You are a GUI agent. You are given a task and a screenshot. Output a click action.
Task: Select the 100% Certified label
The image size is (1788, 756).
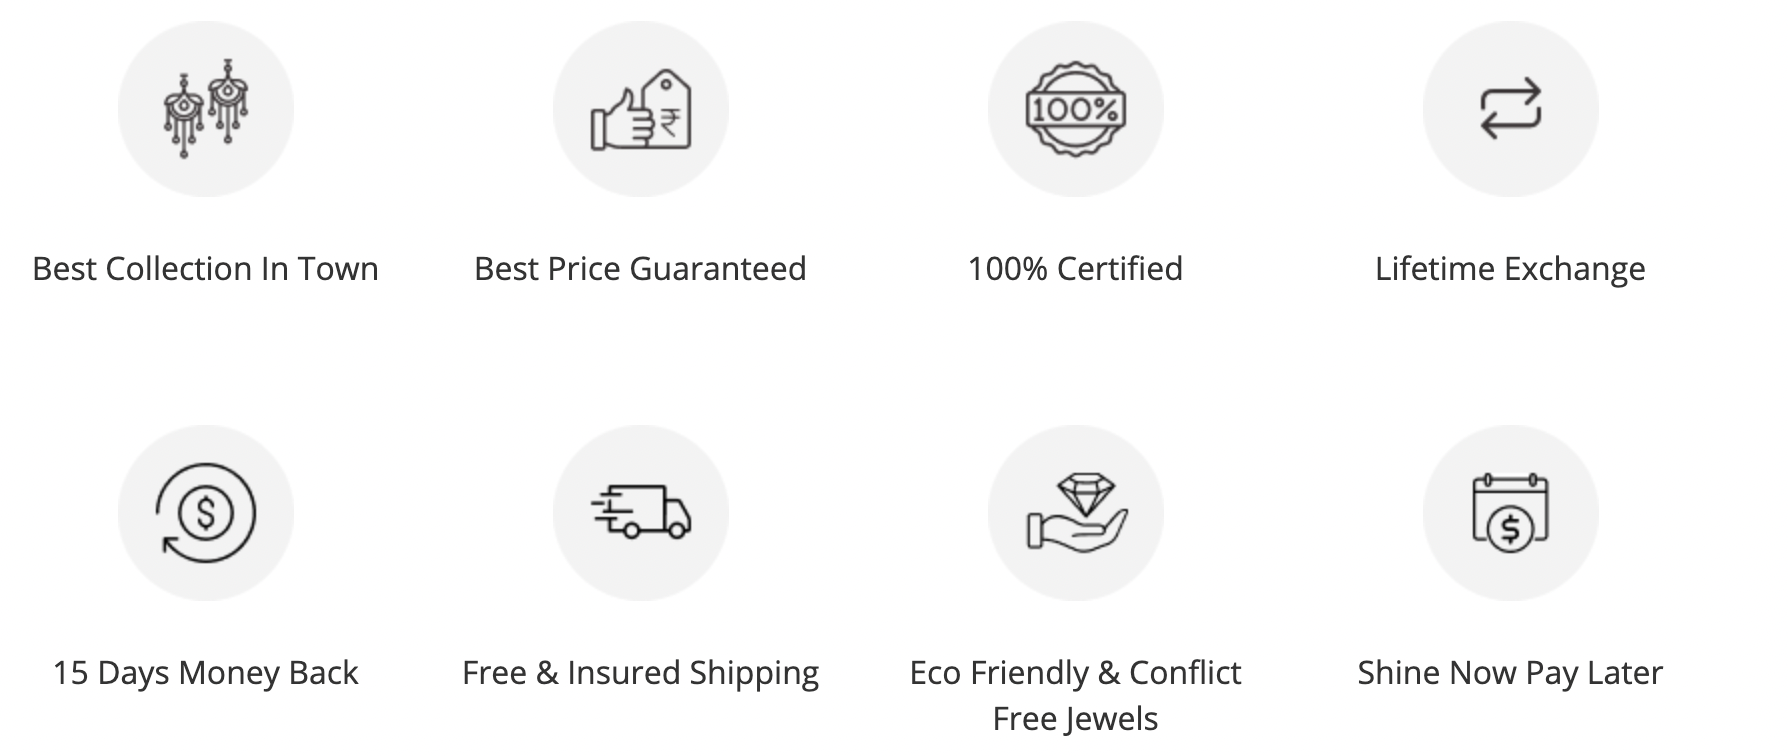click(1075, 269)
